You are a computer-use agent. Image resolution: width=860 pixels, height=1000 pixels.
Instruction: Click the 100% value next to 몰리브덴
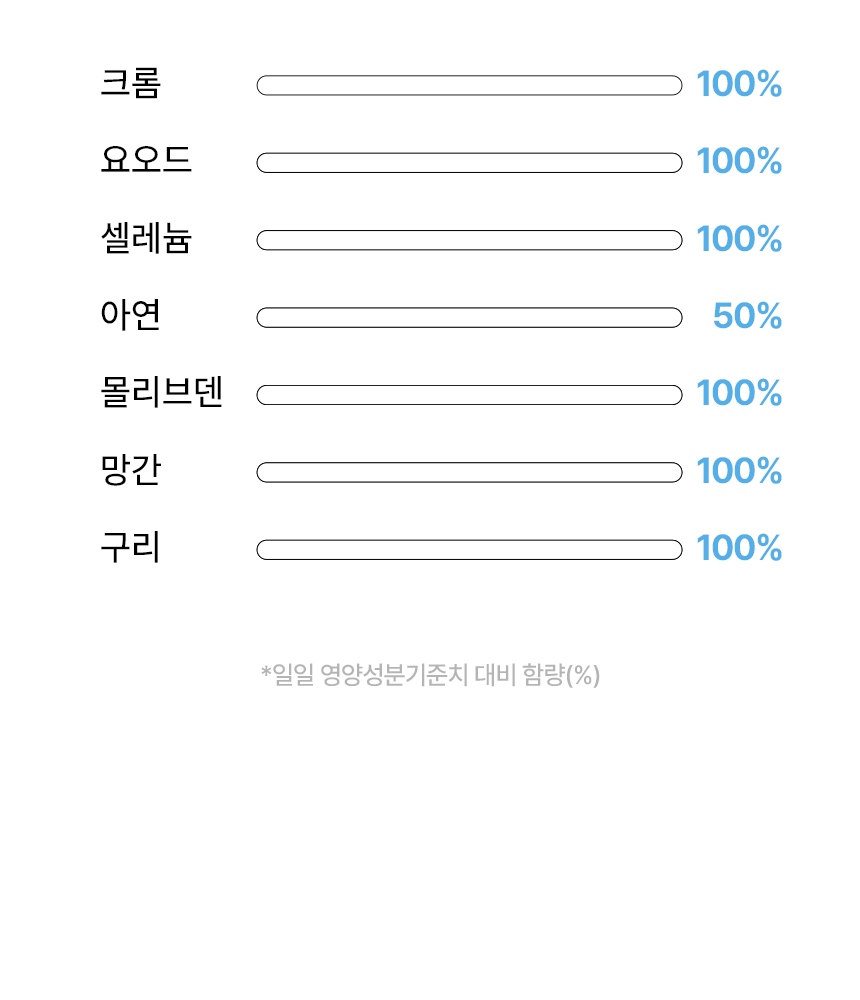(x=739, y=393)
